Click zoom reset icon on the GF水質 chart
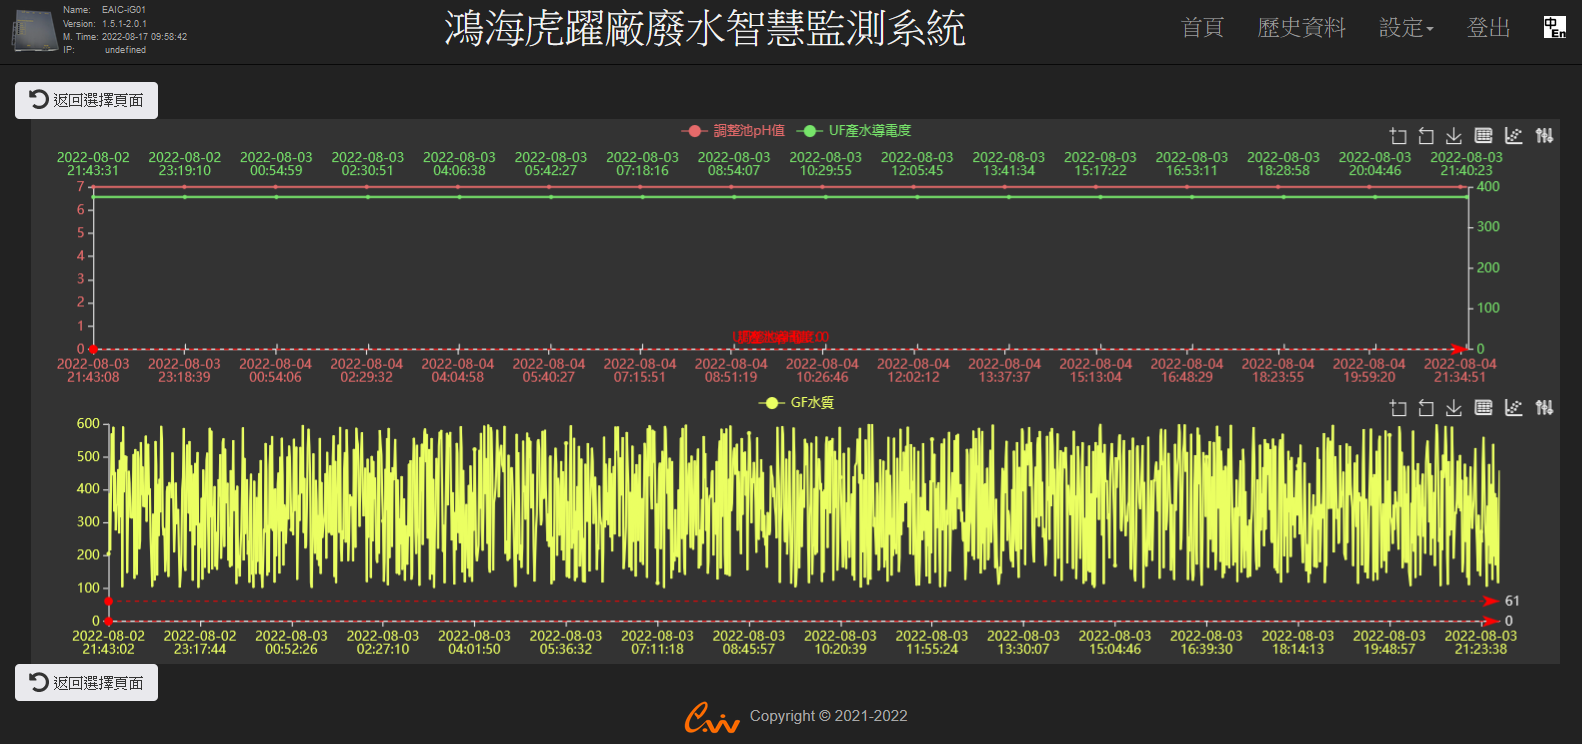The width and height of the screenshot is (1582, 744). 1426,408
